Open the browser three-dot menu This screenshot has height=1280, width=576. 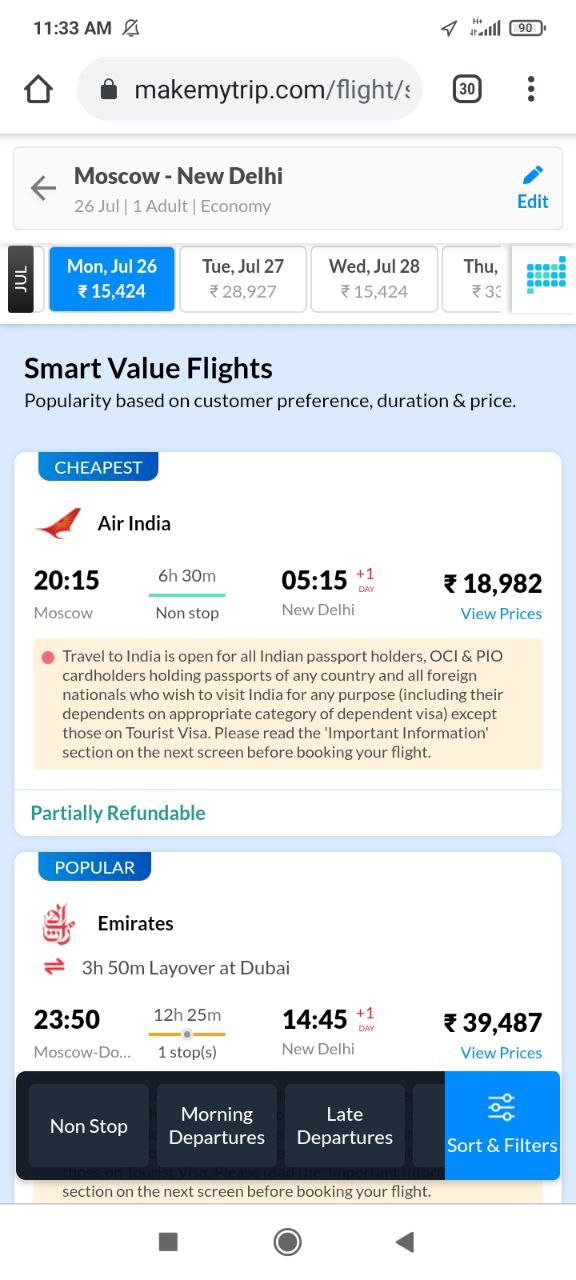[x=531, y=89]
